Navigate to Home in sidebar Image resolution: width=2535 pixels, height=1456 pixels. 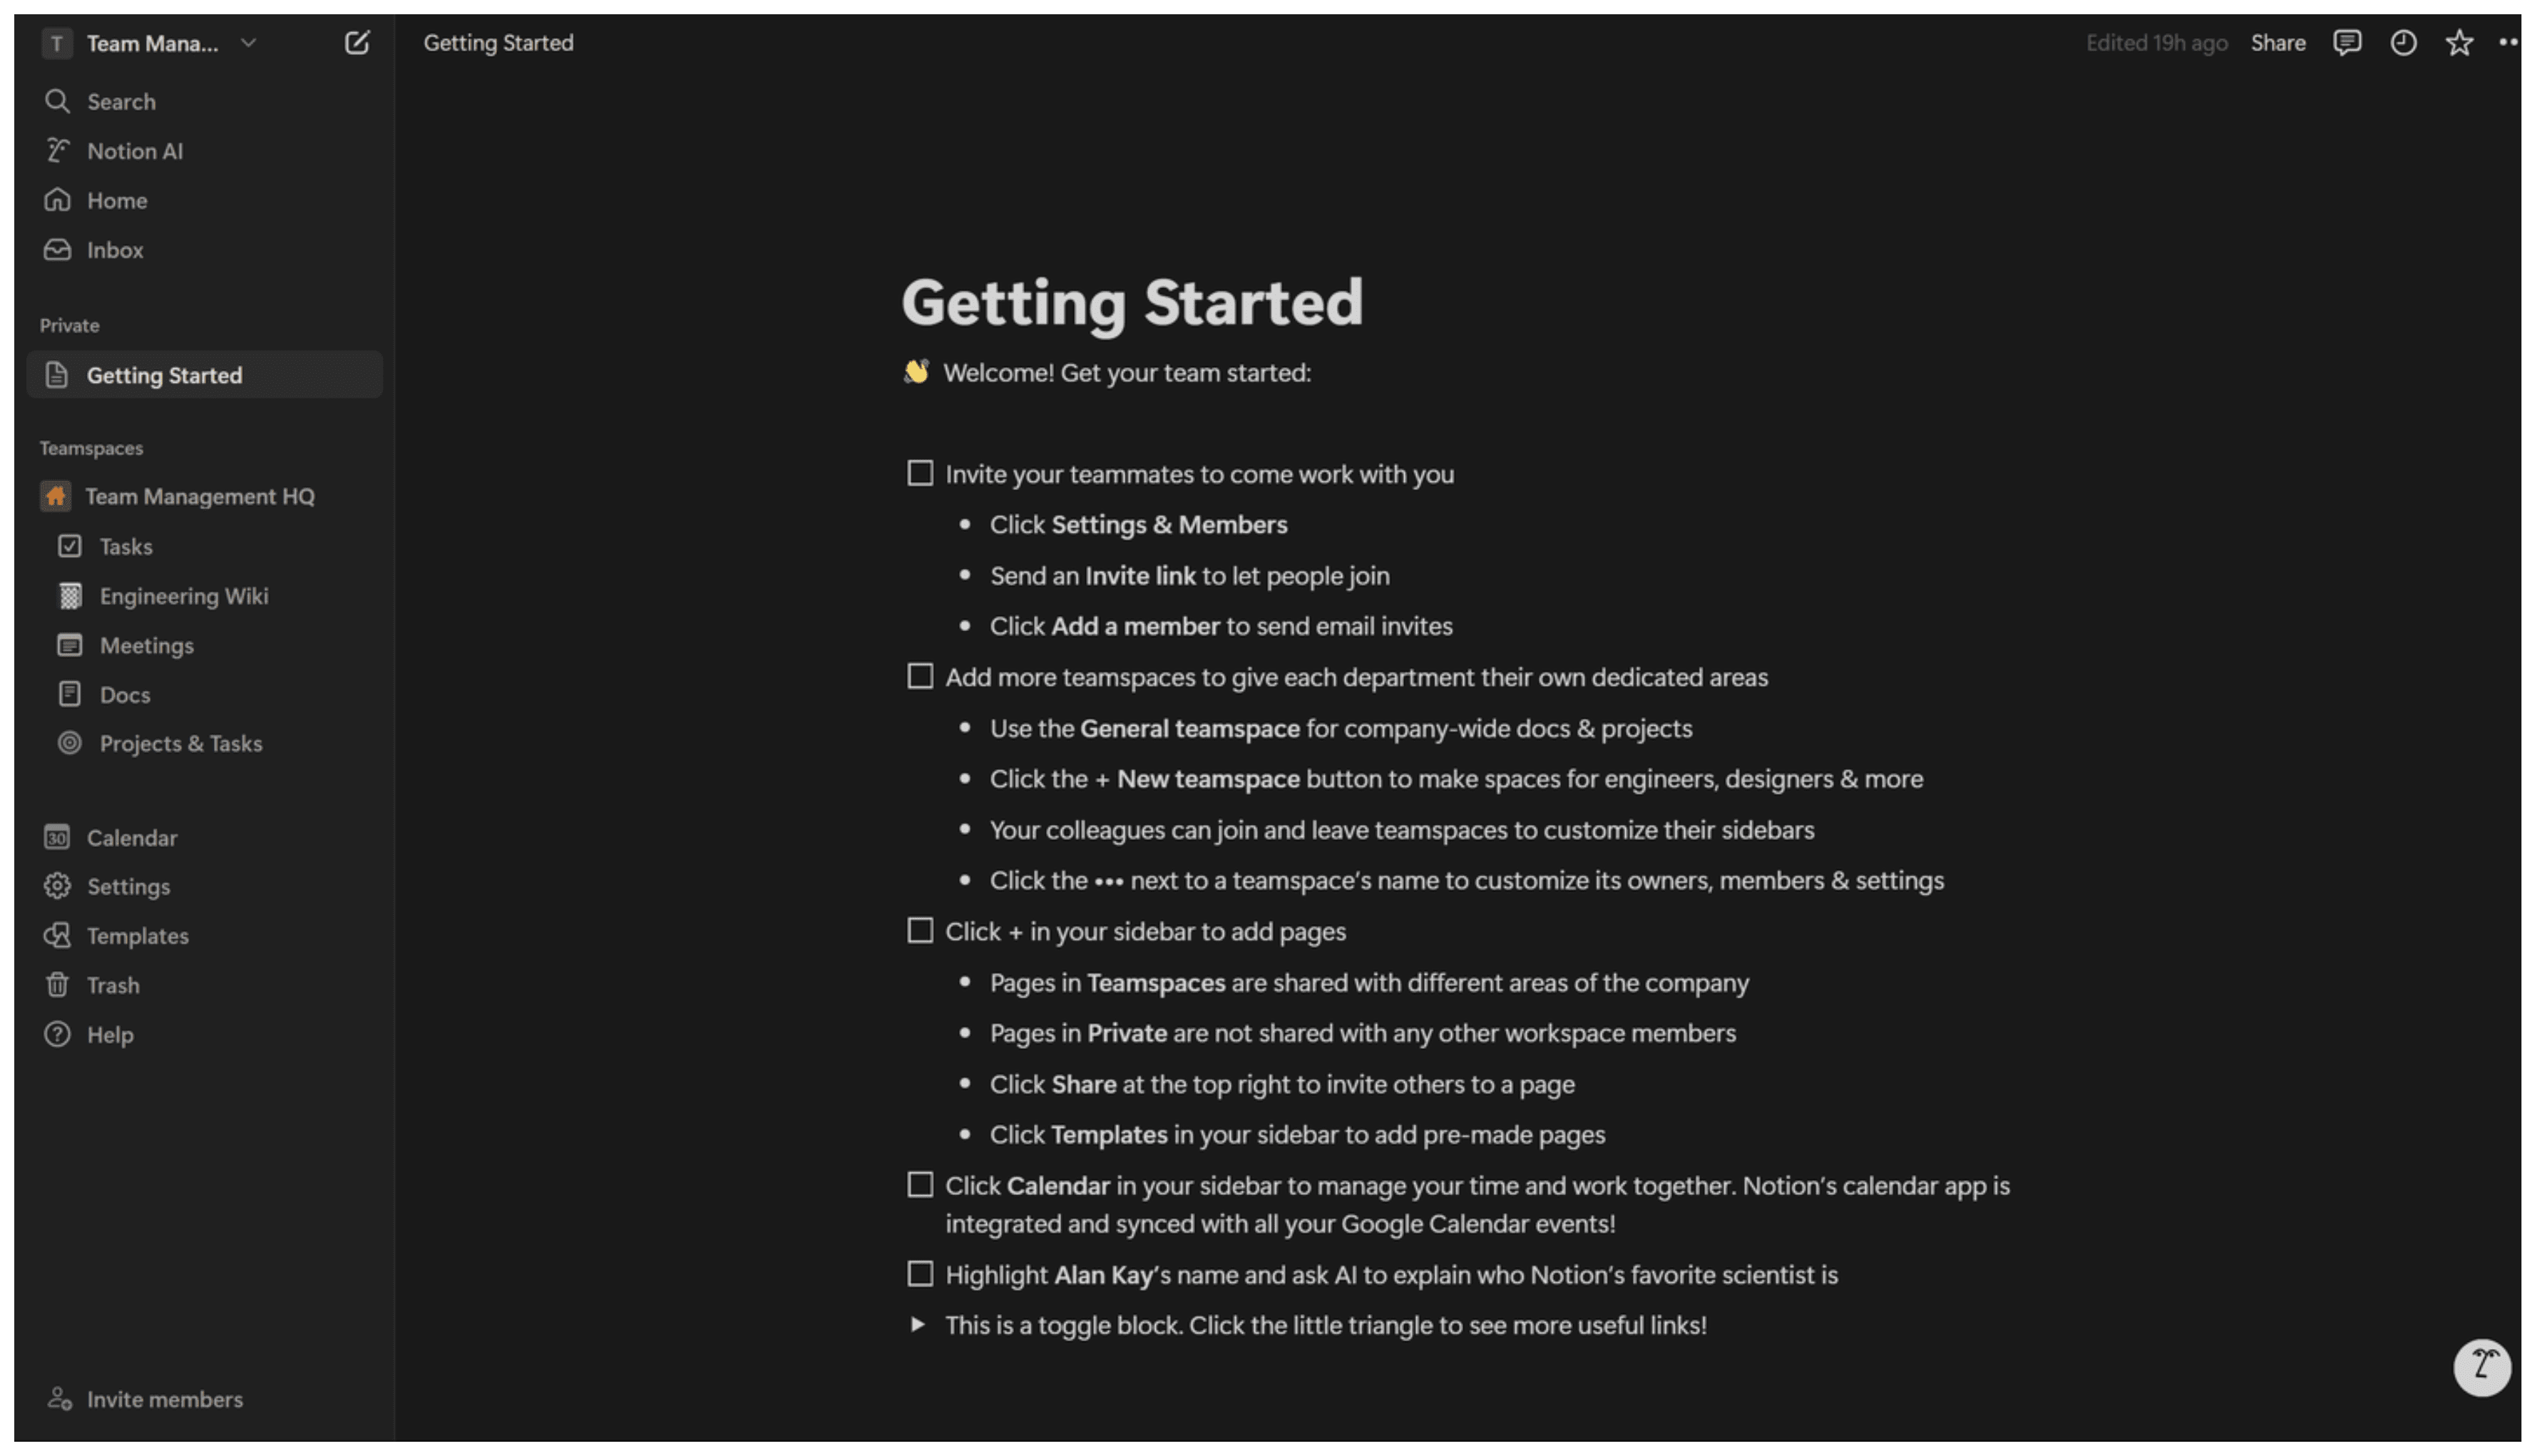(117, 198)
